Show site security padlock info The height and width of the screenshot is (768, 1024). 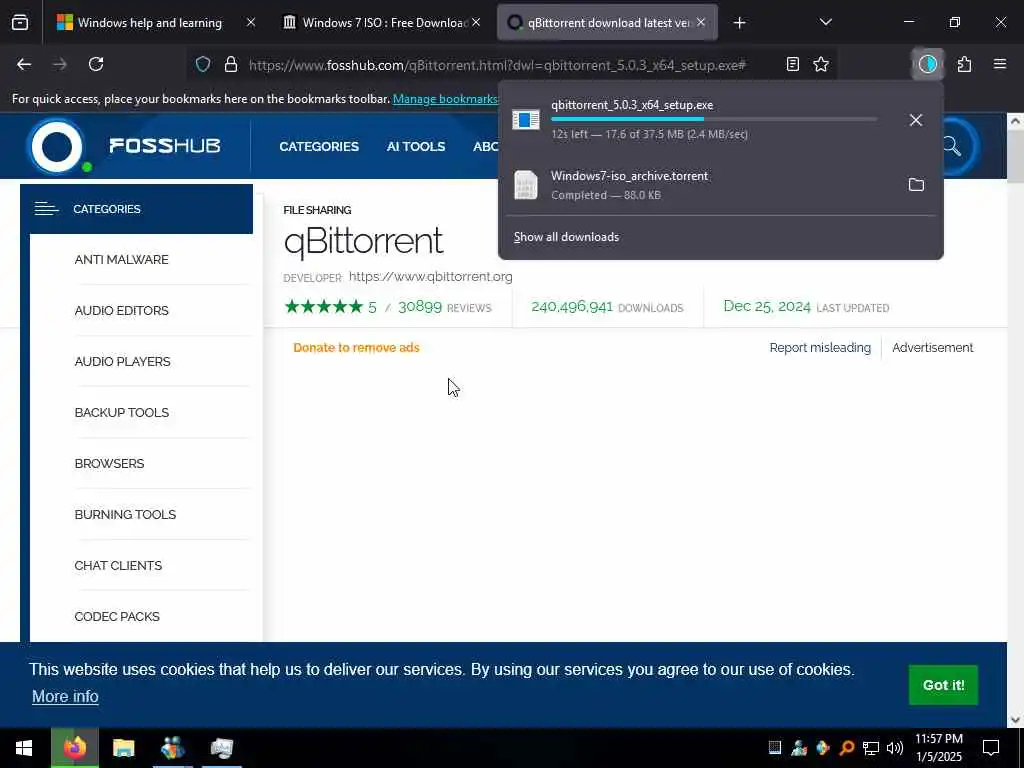click(231, 64)
